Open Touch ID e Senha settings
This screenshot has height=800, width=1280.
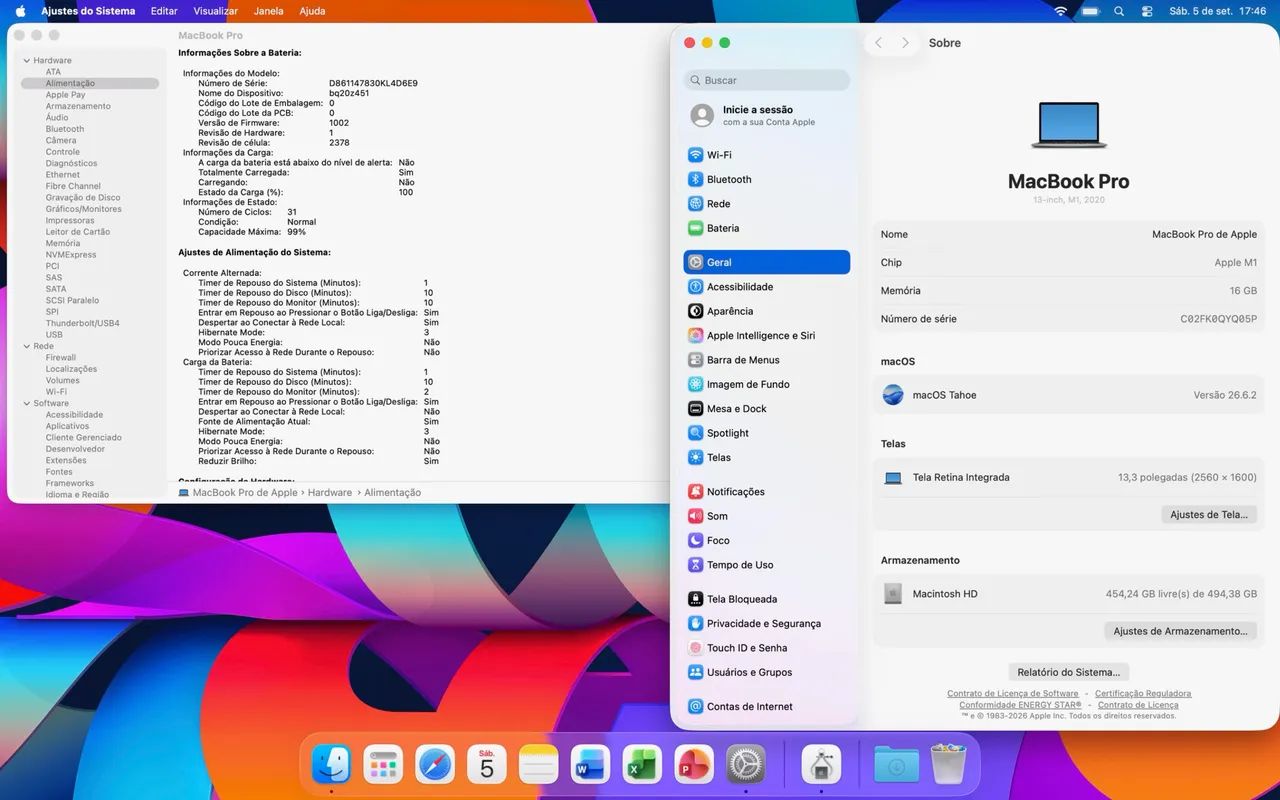point(767,648)
